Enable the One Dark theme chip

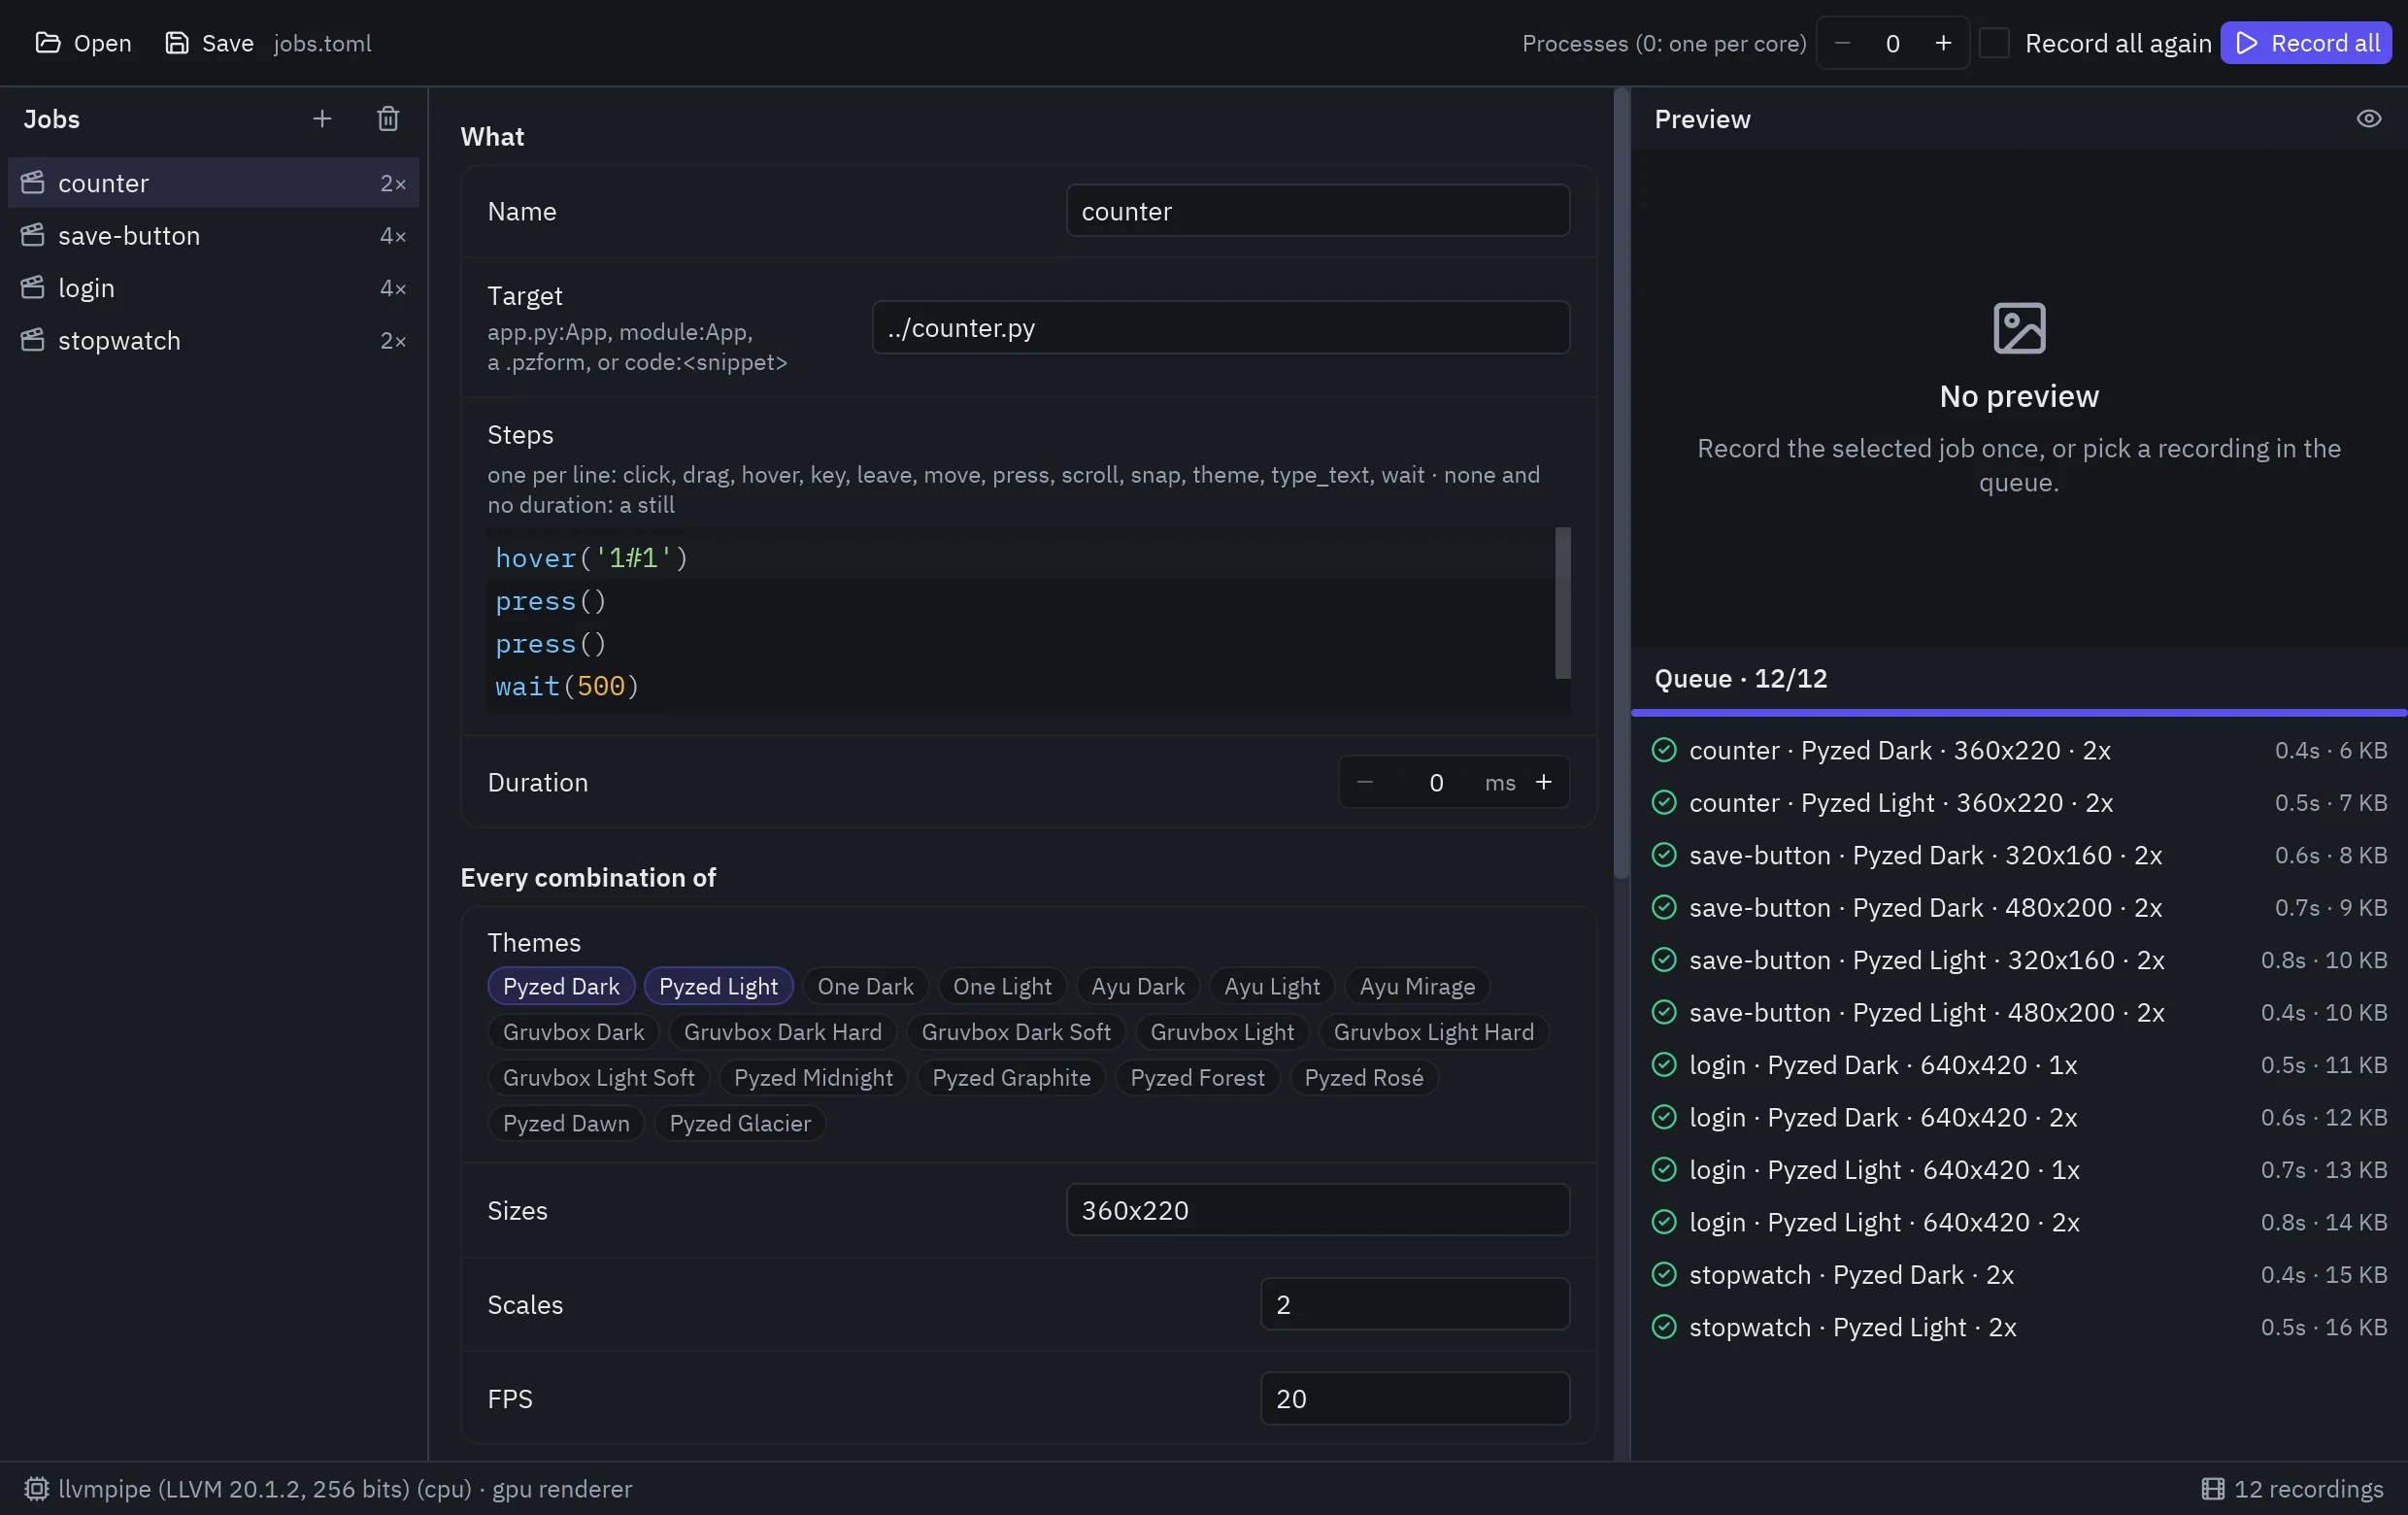click(865, 986)
